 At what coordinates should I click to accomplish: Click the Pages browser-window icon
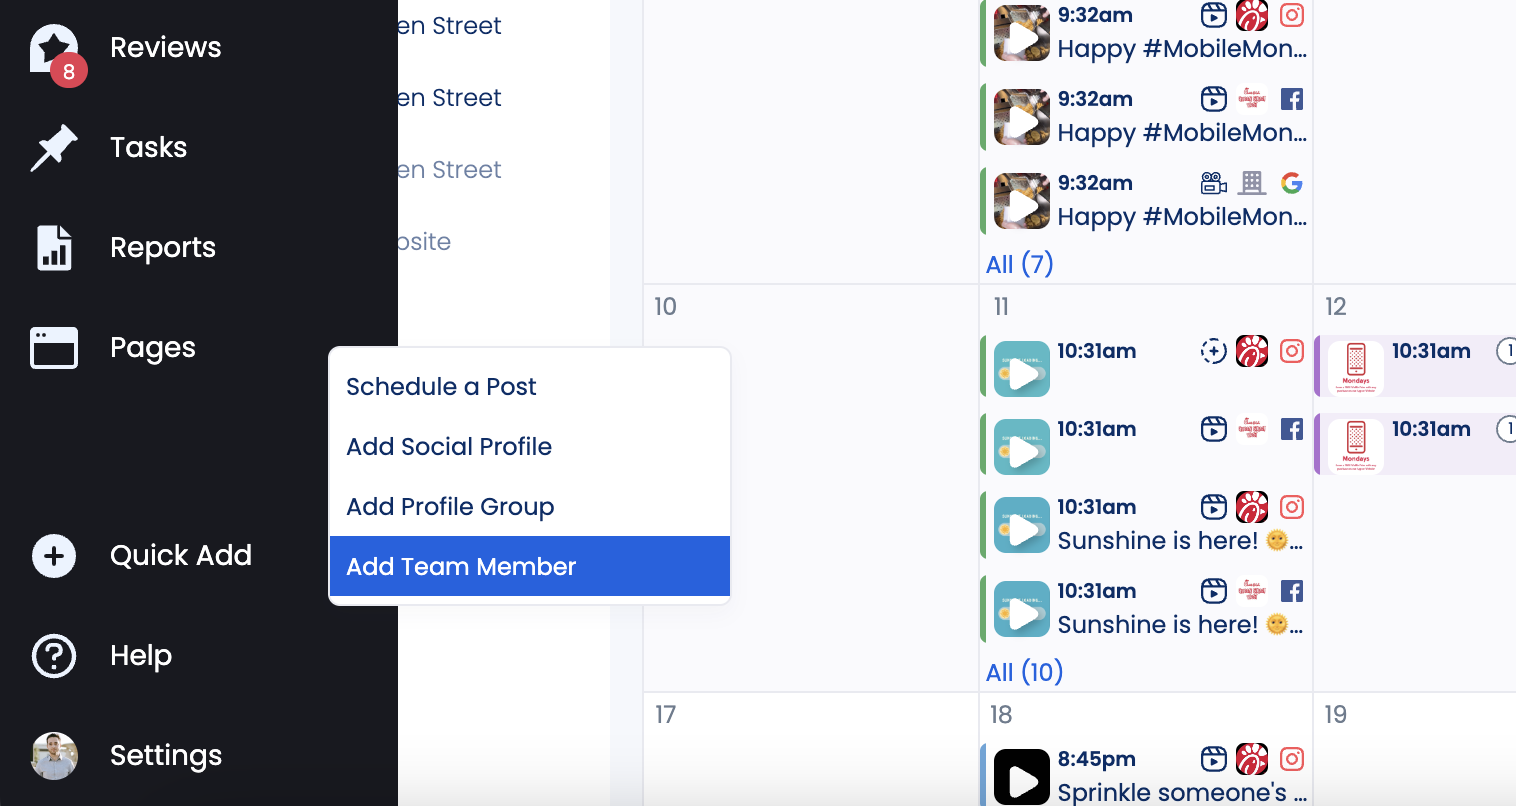pyautogui.click(x=53, y=347)
